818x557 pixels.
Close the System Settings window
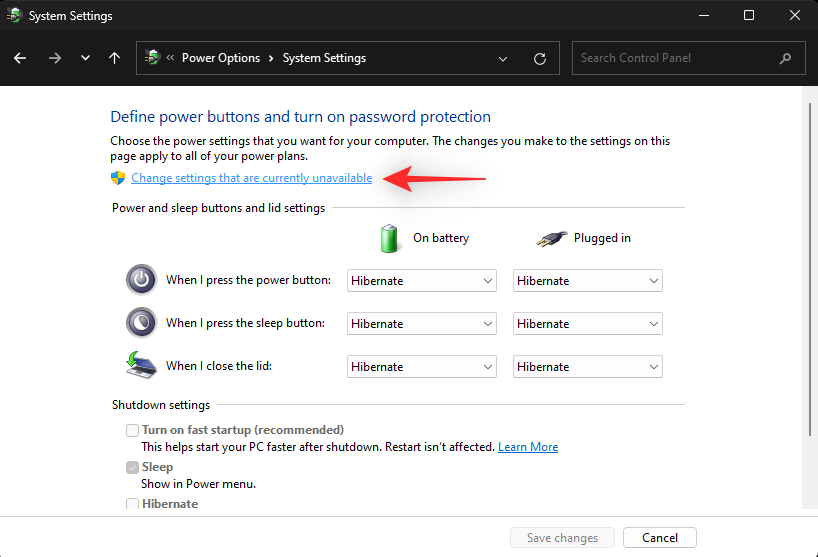point(795,16)
